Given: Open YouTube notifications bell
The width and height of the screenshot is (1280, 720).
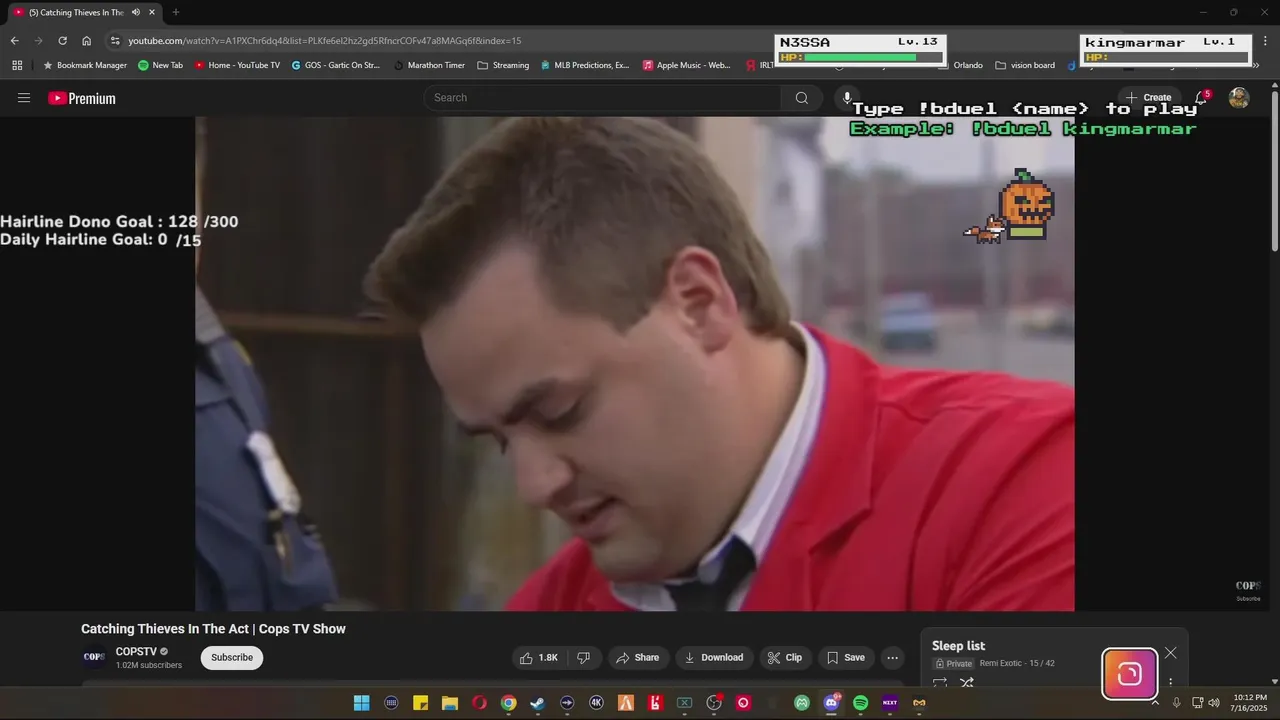Looking at the screenshot, I should coord(1201,98).
